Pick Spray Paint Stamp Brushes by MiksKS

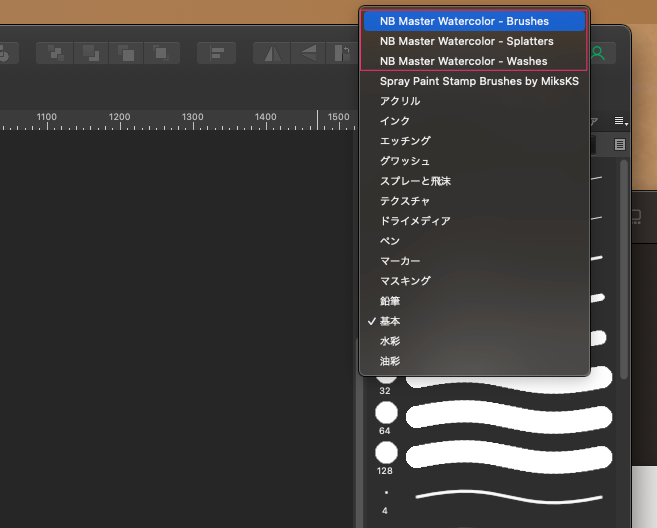click(479, 81)
